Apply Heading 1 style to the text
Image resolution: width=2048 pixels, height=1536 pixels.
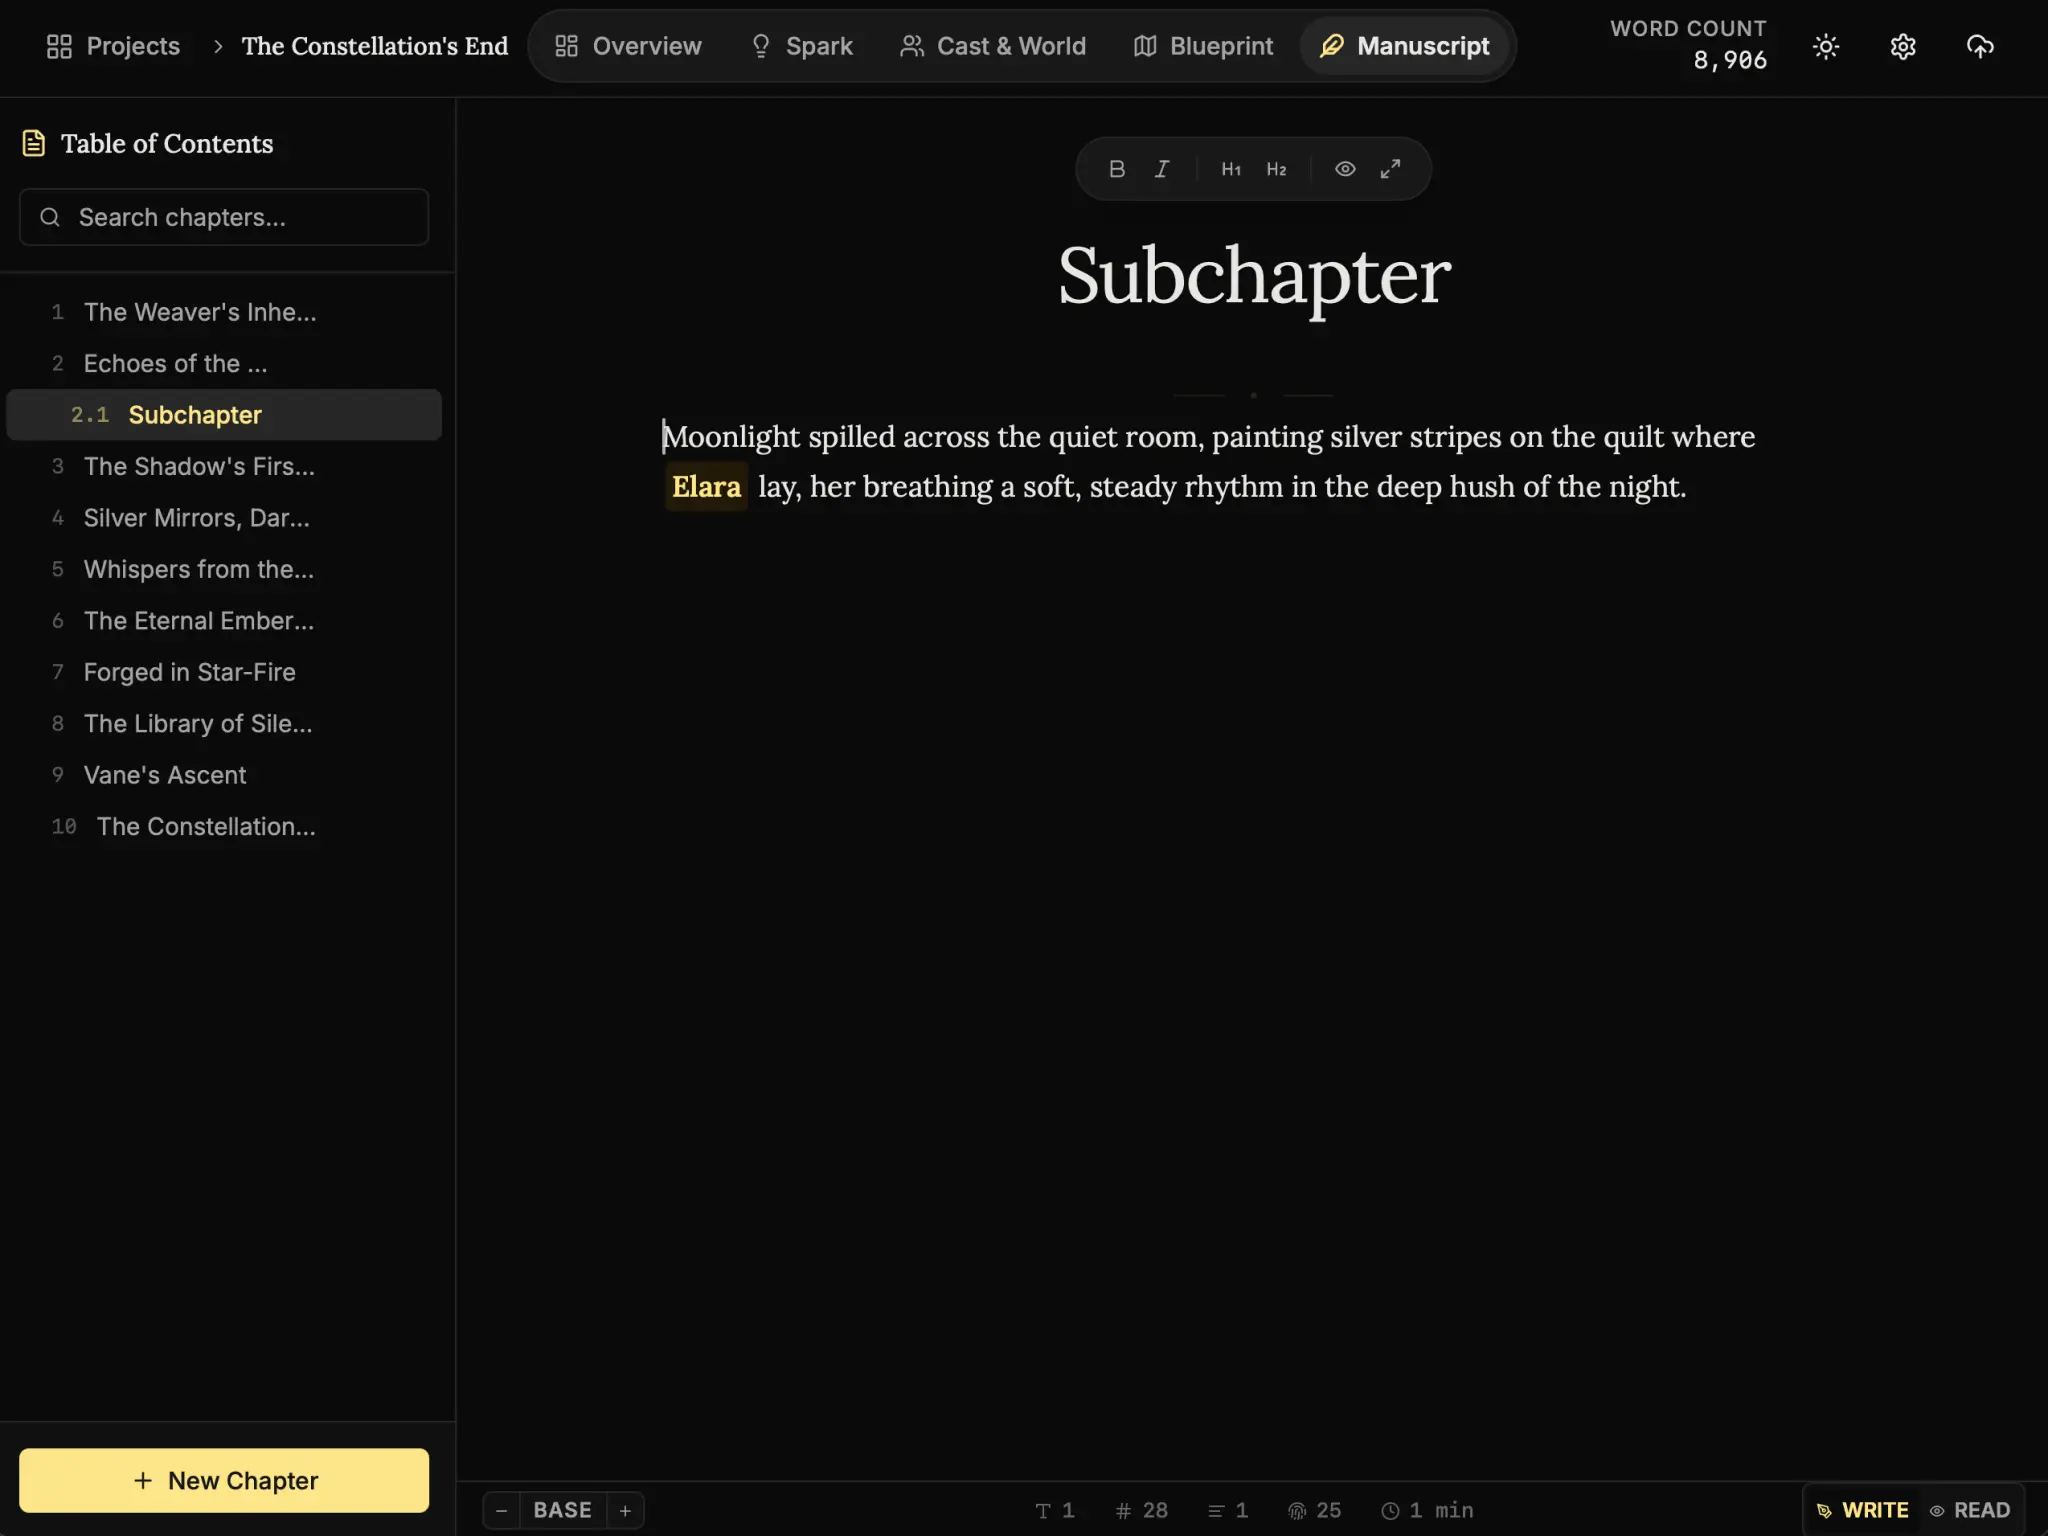click(x=1230, y=168)
